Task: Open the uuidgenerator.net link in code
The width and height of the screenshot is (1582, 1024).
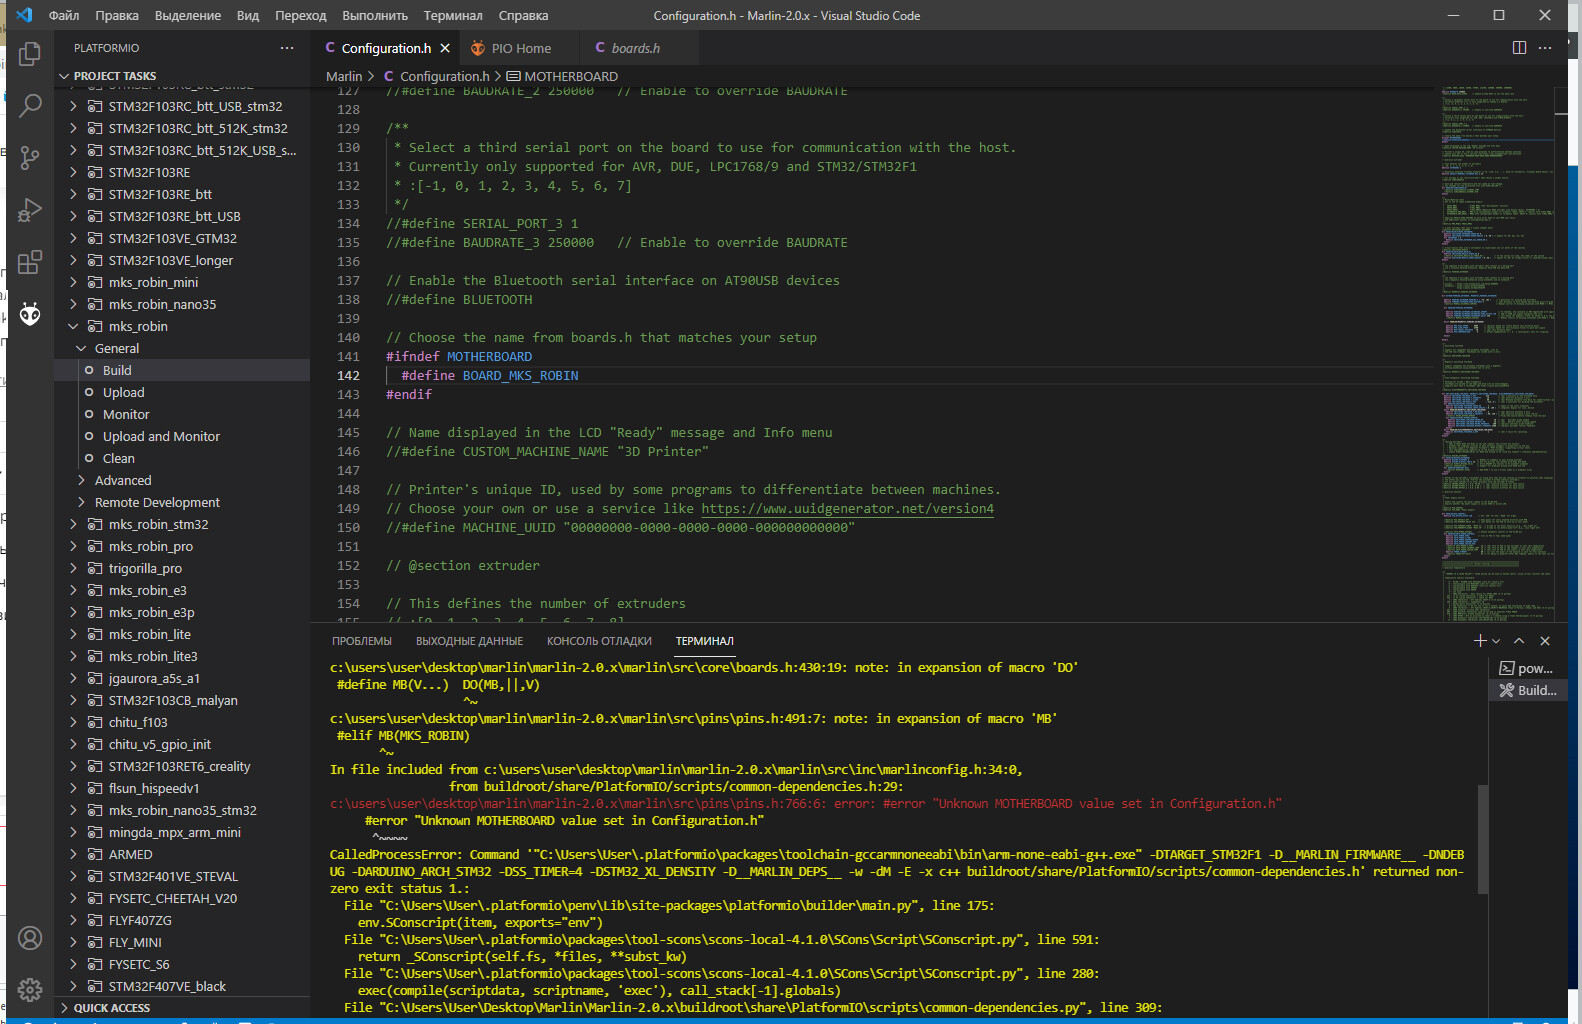Action: pyautogui.click(x=847, y=508)
